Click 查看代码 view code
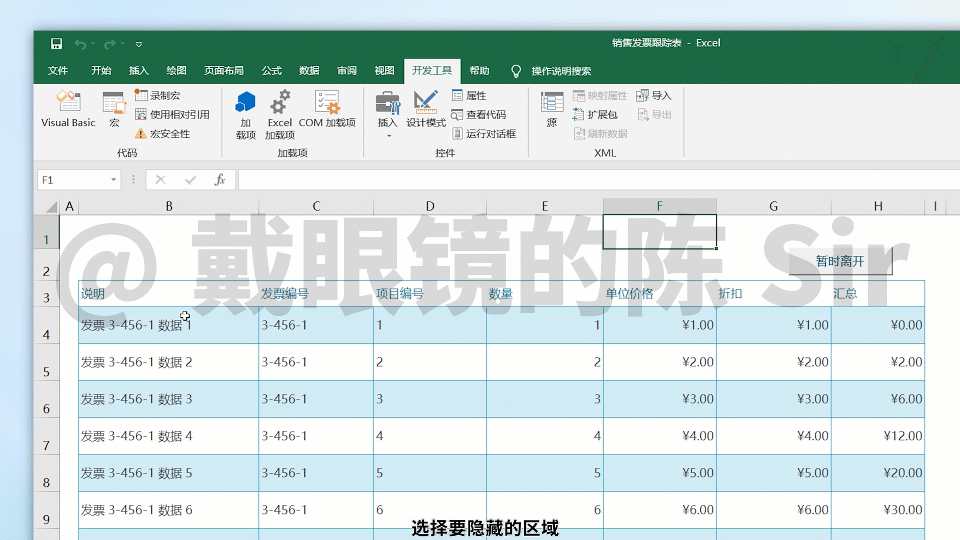The height and width of the screenshot is (540, 960). click(x=479, y=114)
